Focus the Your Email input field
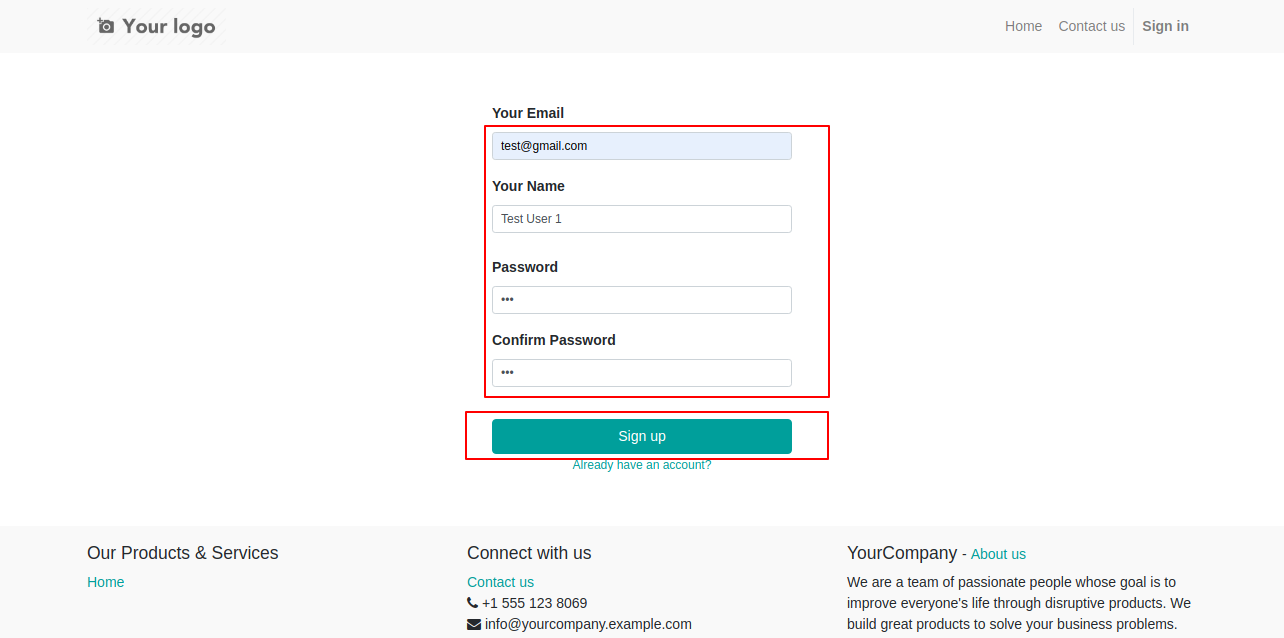Screen dimensions: 1284x638 point(642,146)
